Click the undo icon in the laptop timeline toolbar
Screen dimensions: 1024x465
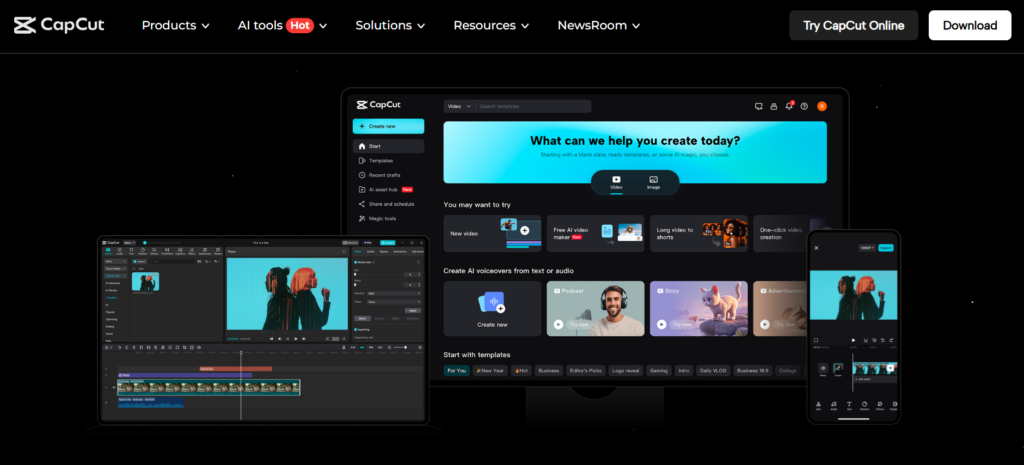click(x=119, y=347)
